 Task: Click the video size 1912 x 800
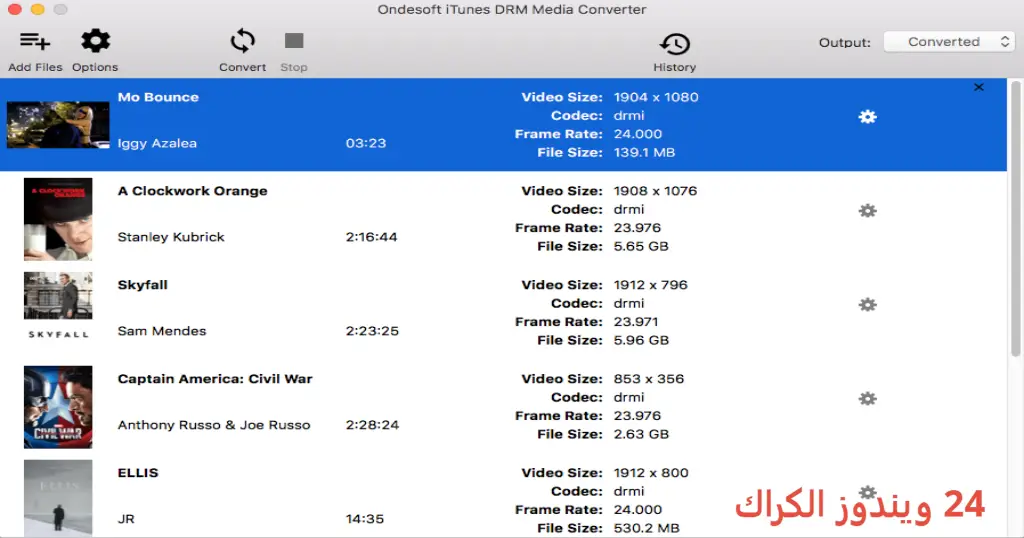click(x=650, y=473)
